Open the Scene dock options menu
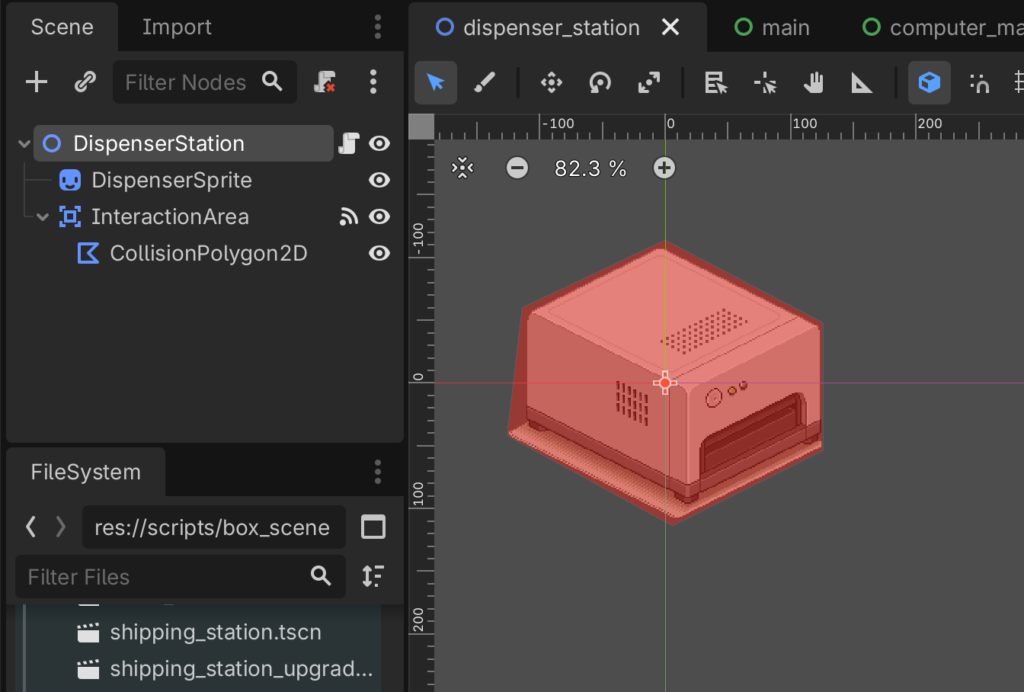The height and width of the screenshot is (692, 1024). pos(377,27)
